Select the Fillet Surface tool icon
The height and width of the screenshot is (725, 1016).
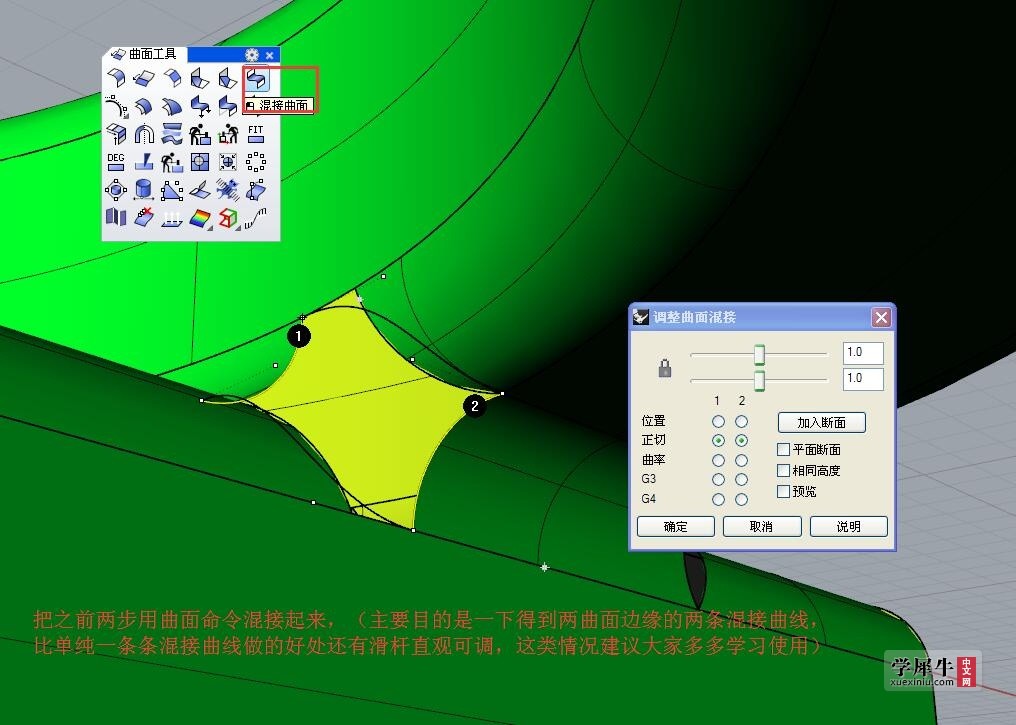(x=116, y=78)
